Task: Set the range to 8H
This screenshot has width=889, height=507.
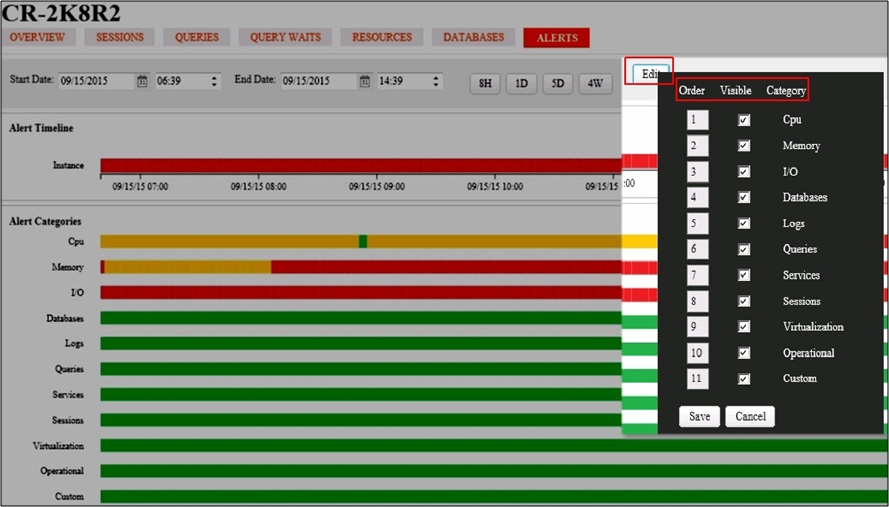Action: pyautogui.click(x=485, y=83)
